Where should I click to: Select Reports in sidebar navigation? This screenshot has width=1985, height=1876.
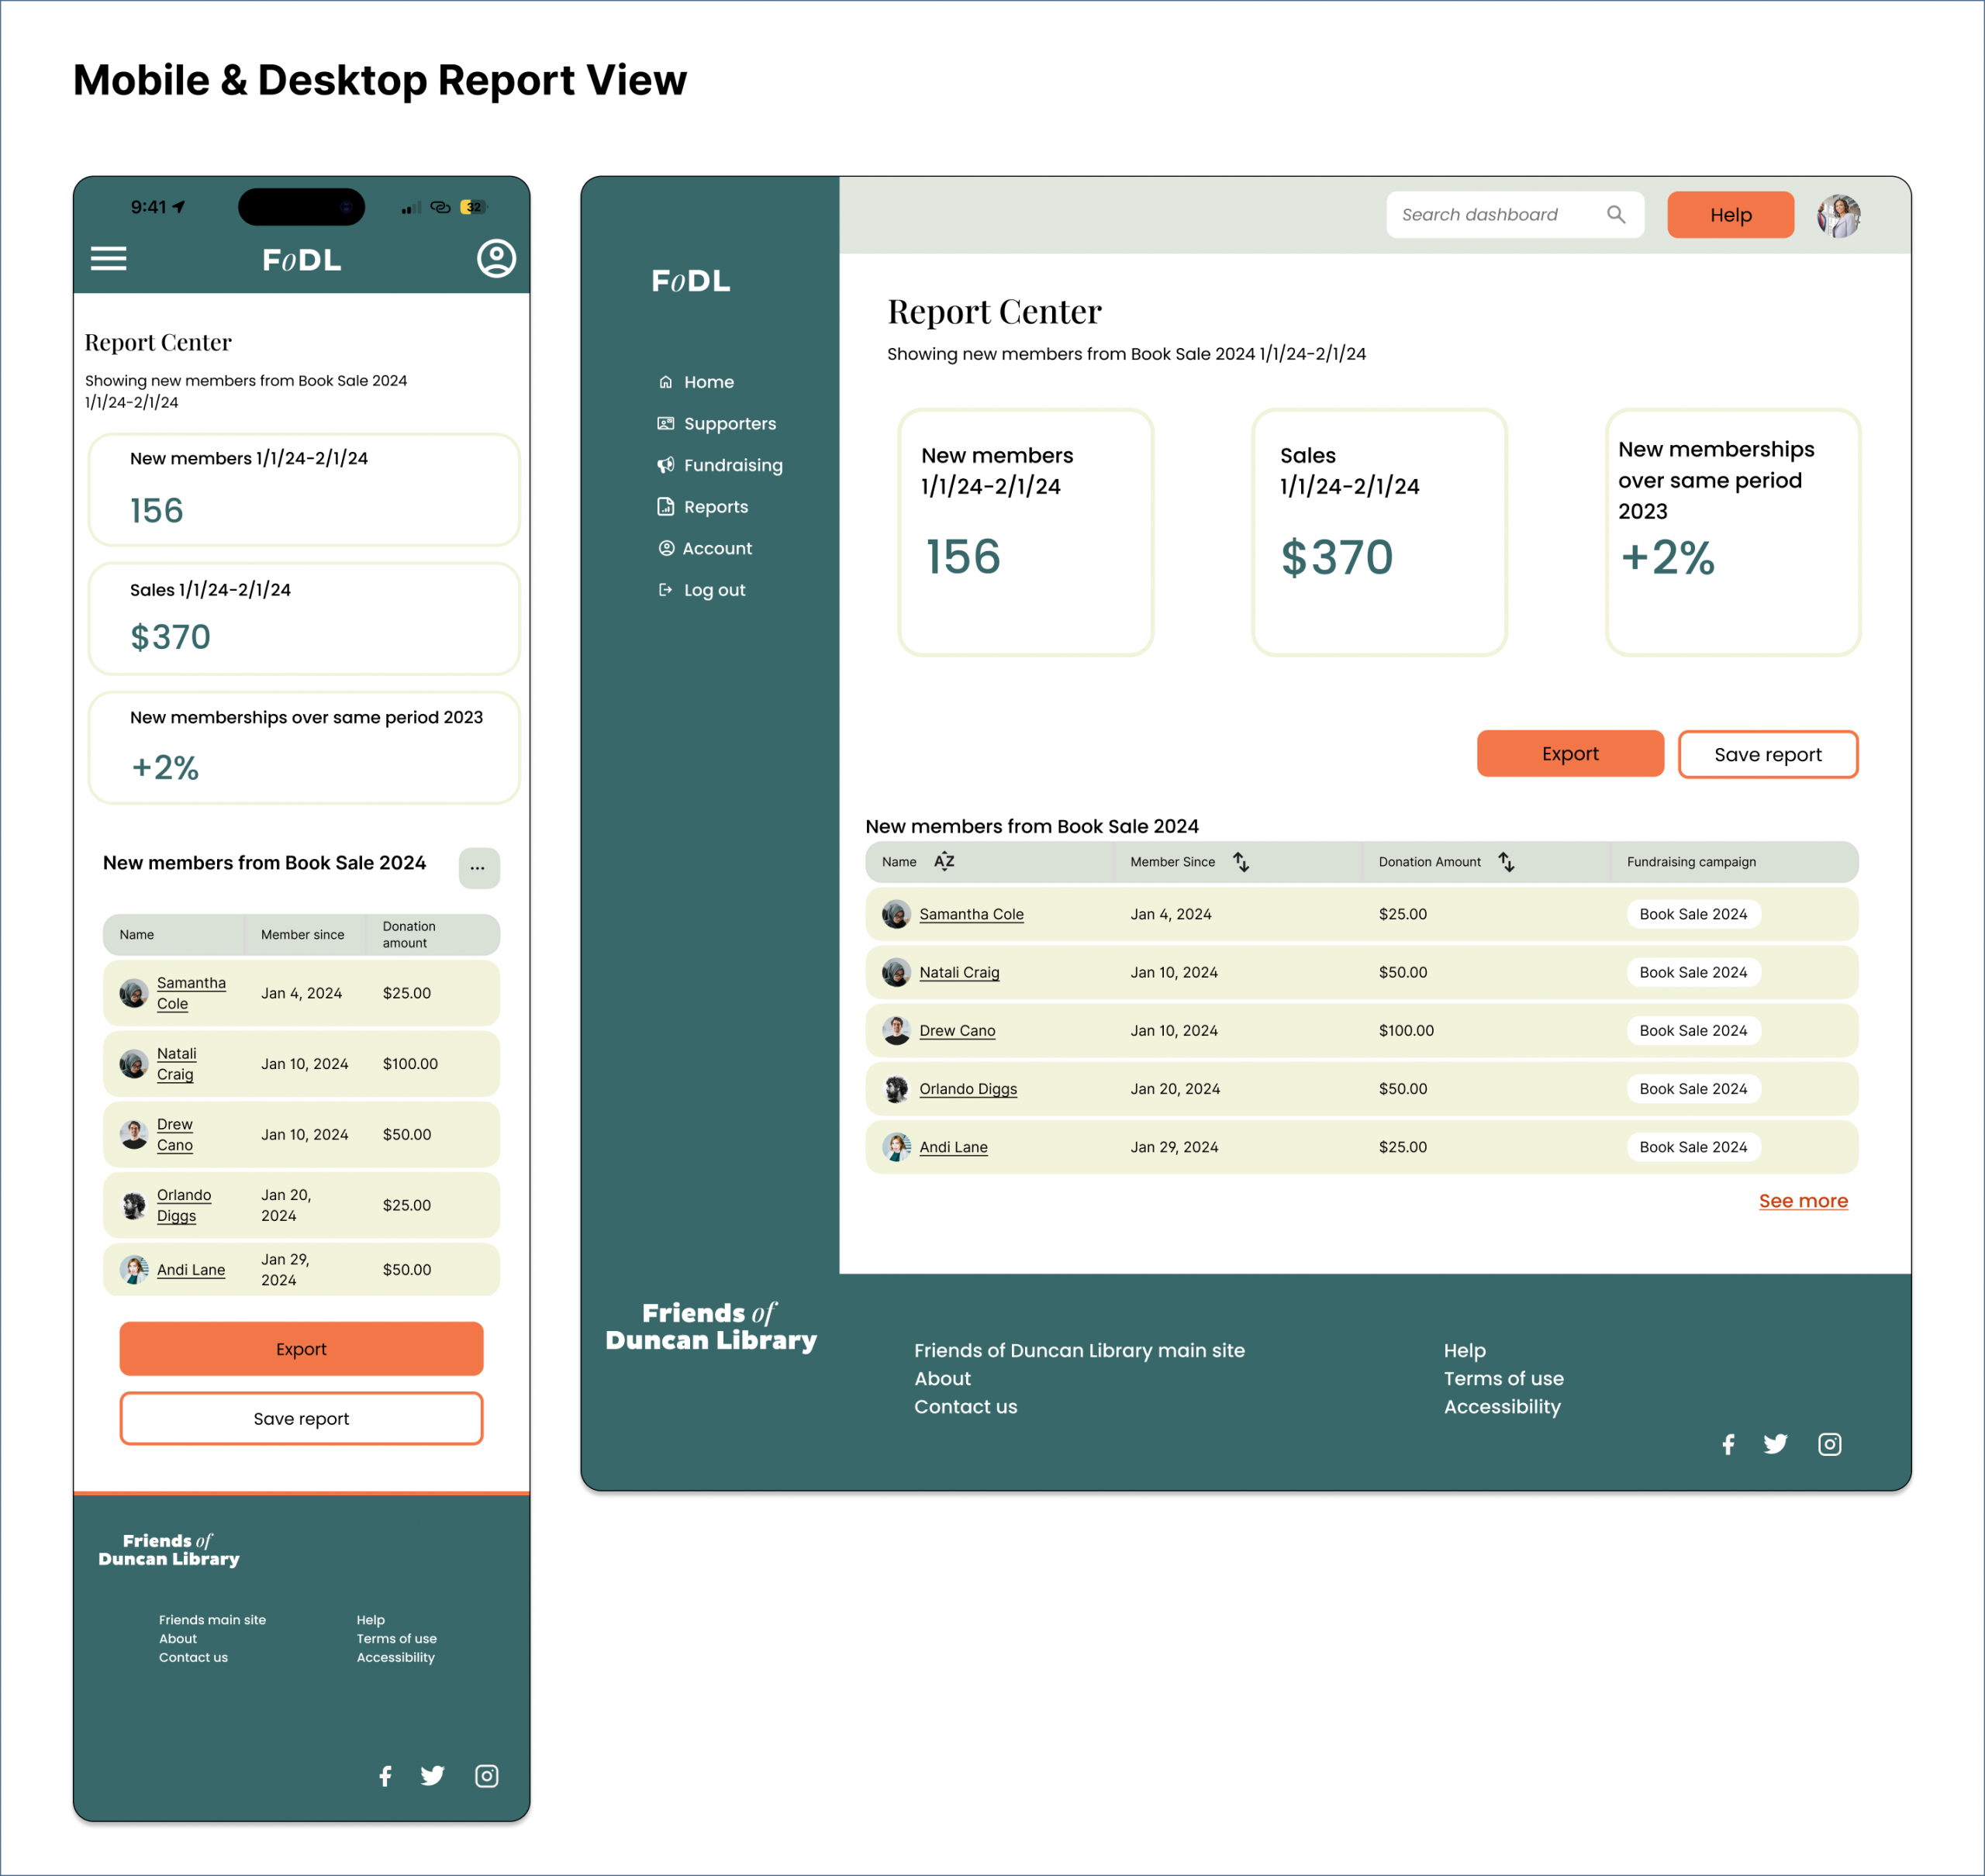[x=715, y=507]
